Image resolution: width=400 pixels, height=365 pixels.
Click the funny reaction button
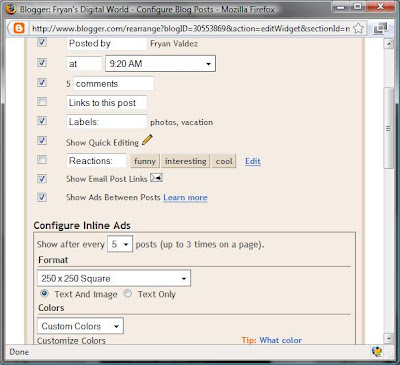coord(145,161)
